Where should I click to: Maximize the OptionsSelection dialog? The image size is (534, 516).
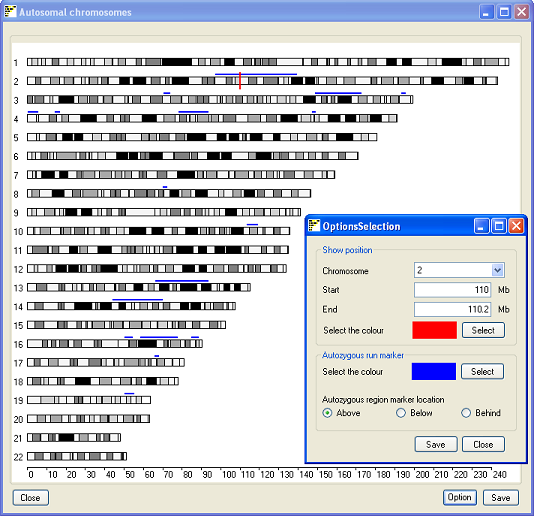click(499, 226)
